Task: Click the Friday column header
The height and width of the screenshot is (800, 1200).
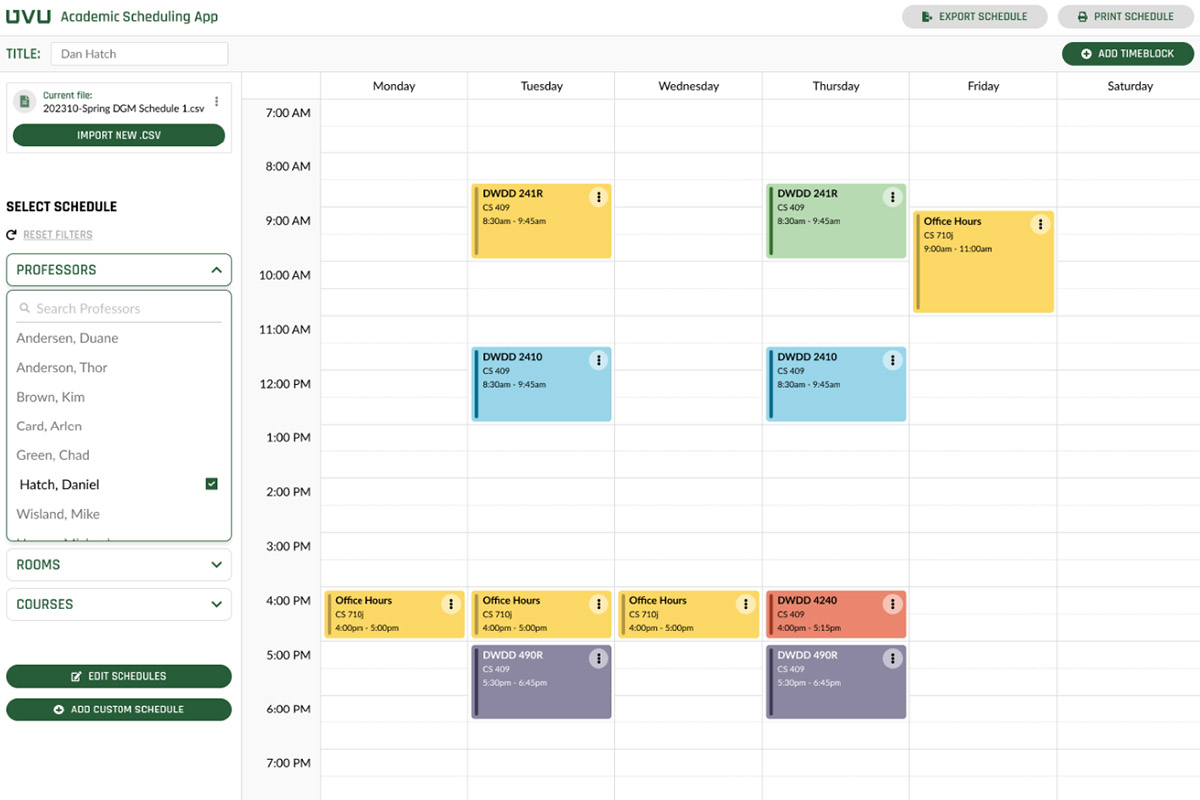Action: [x=983, y=86]
